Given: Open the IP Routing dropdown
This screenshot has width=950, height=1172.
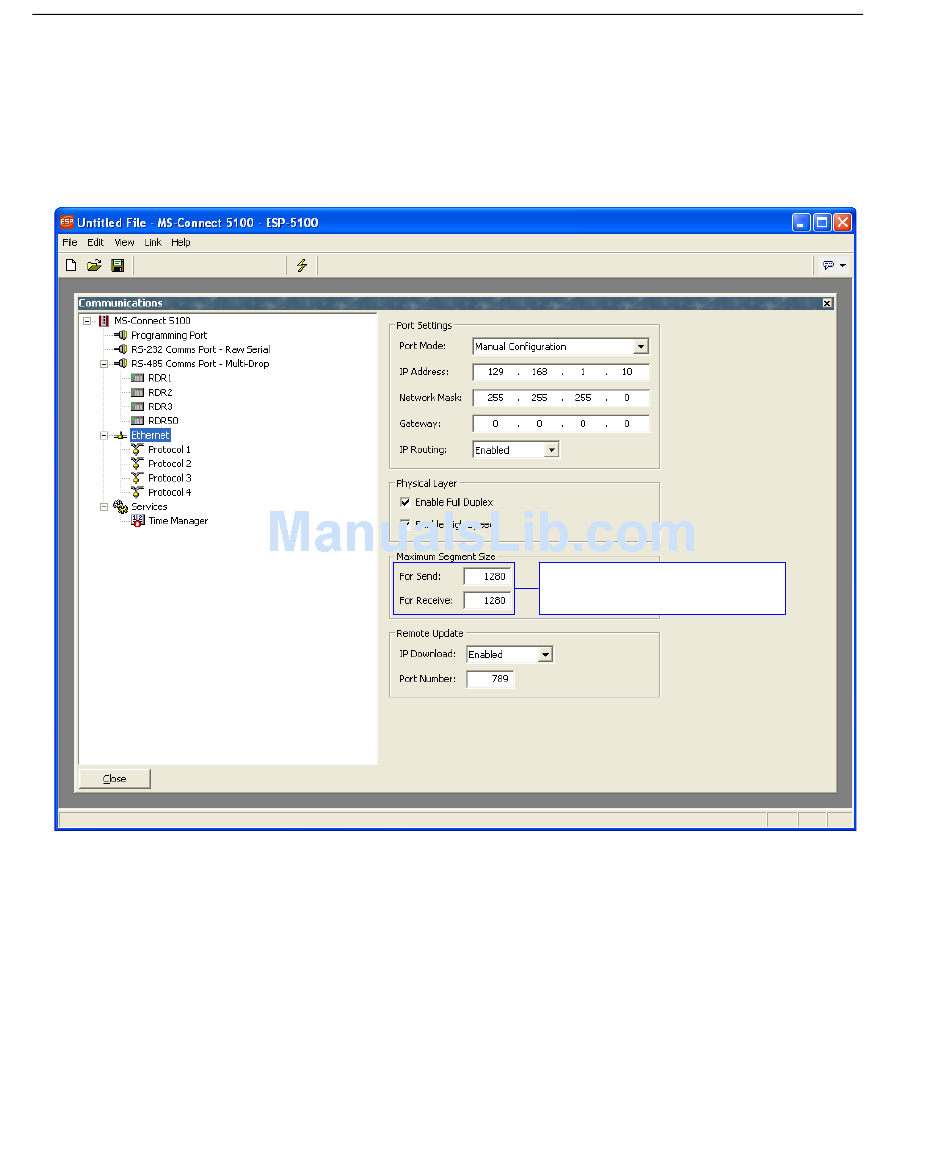Looking at the screenshot, I should [552, 450].
